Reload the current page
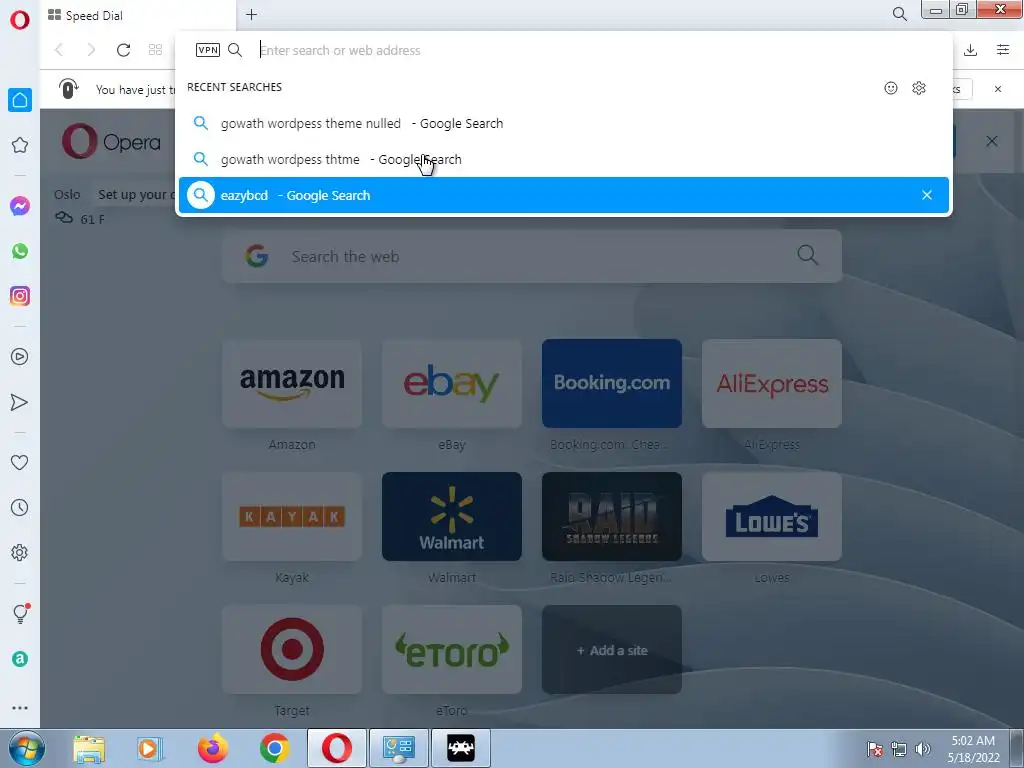 [x=123, y=50]
